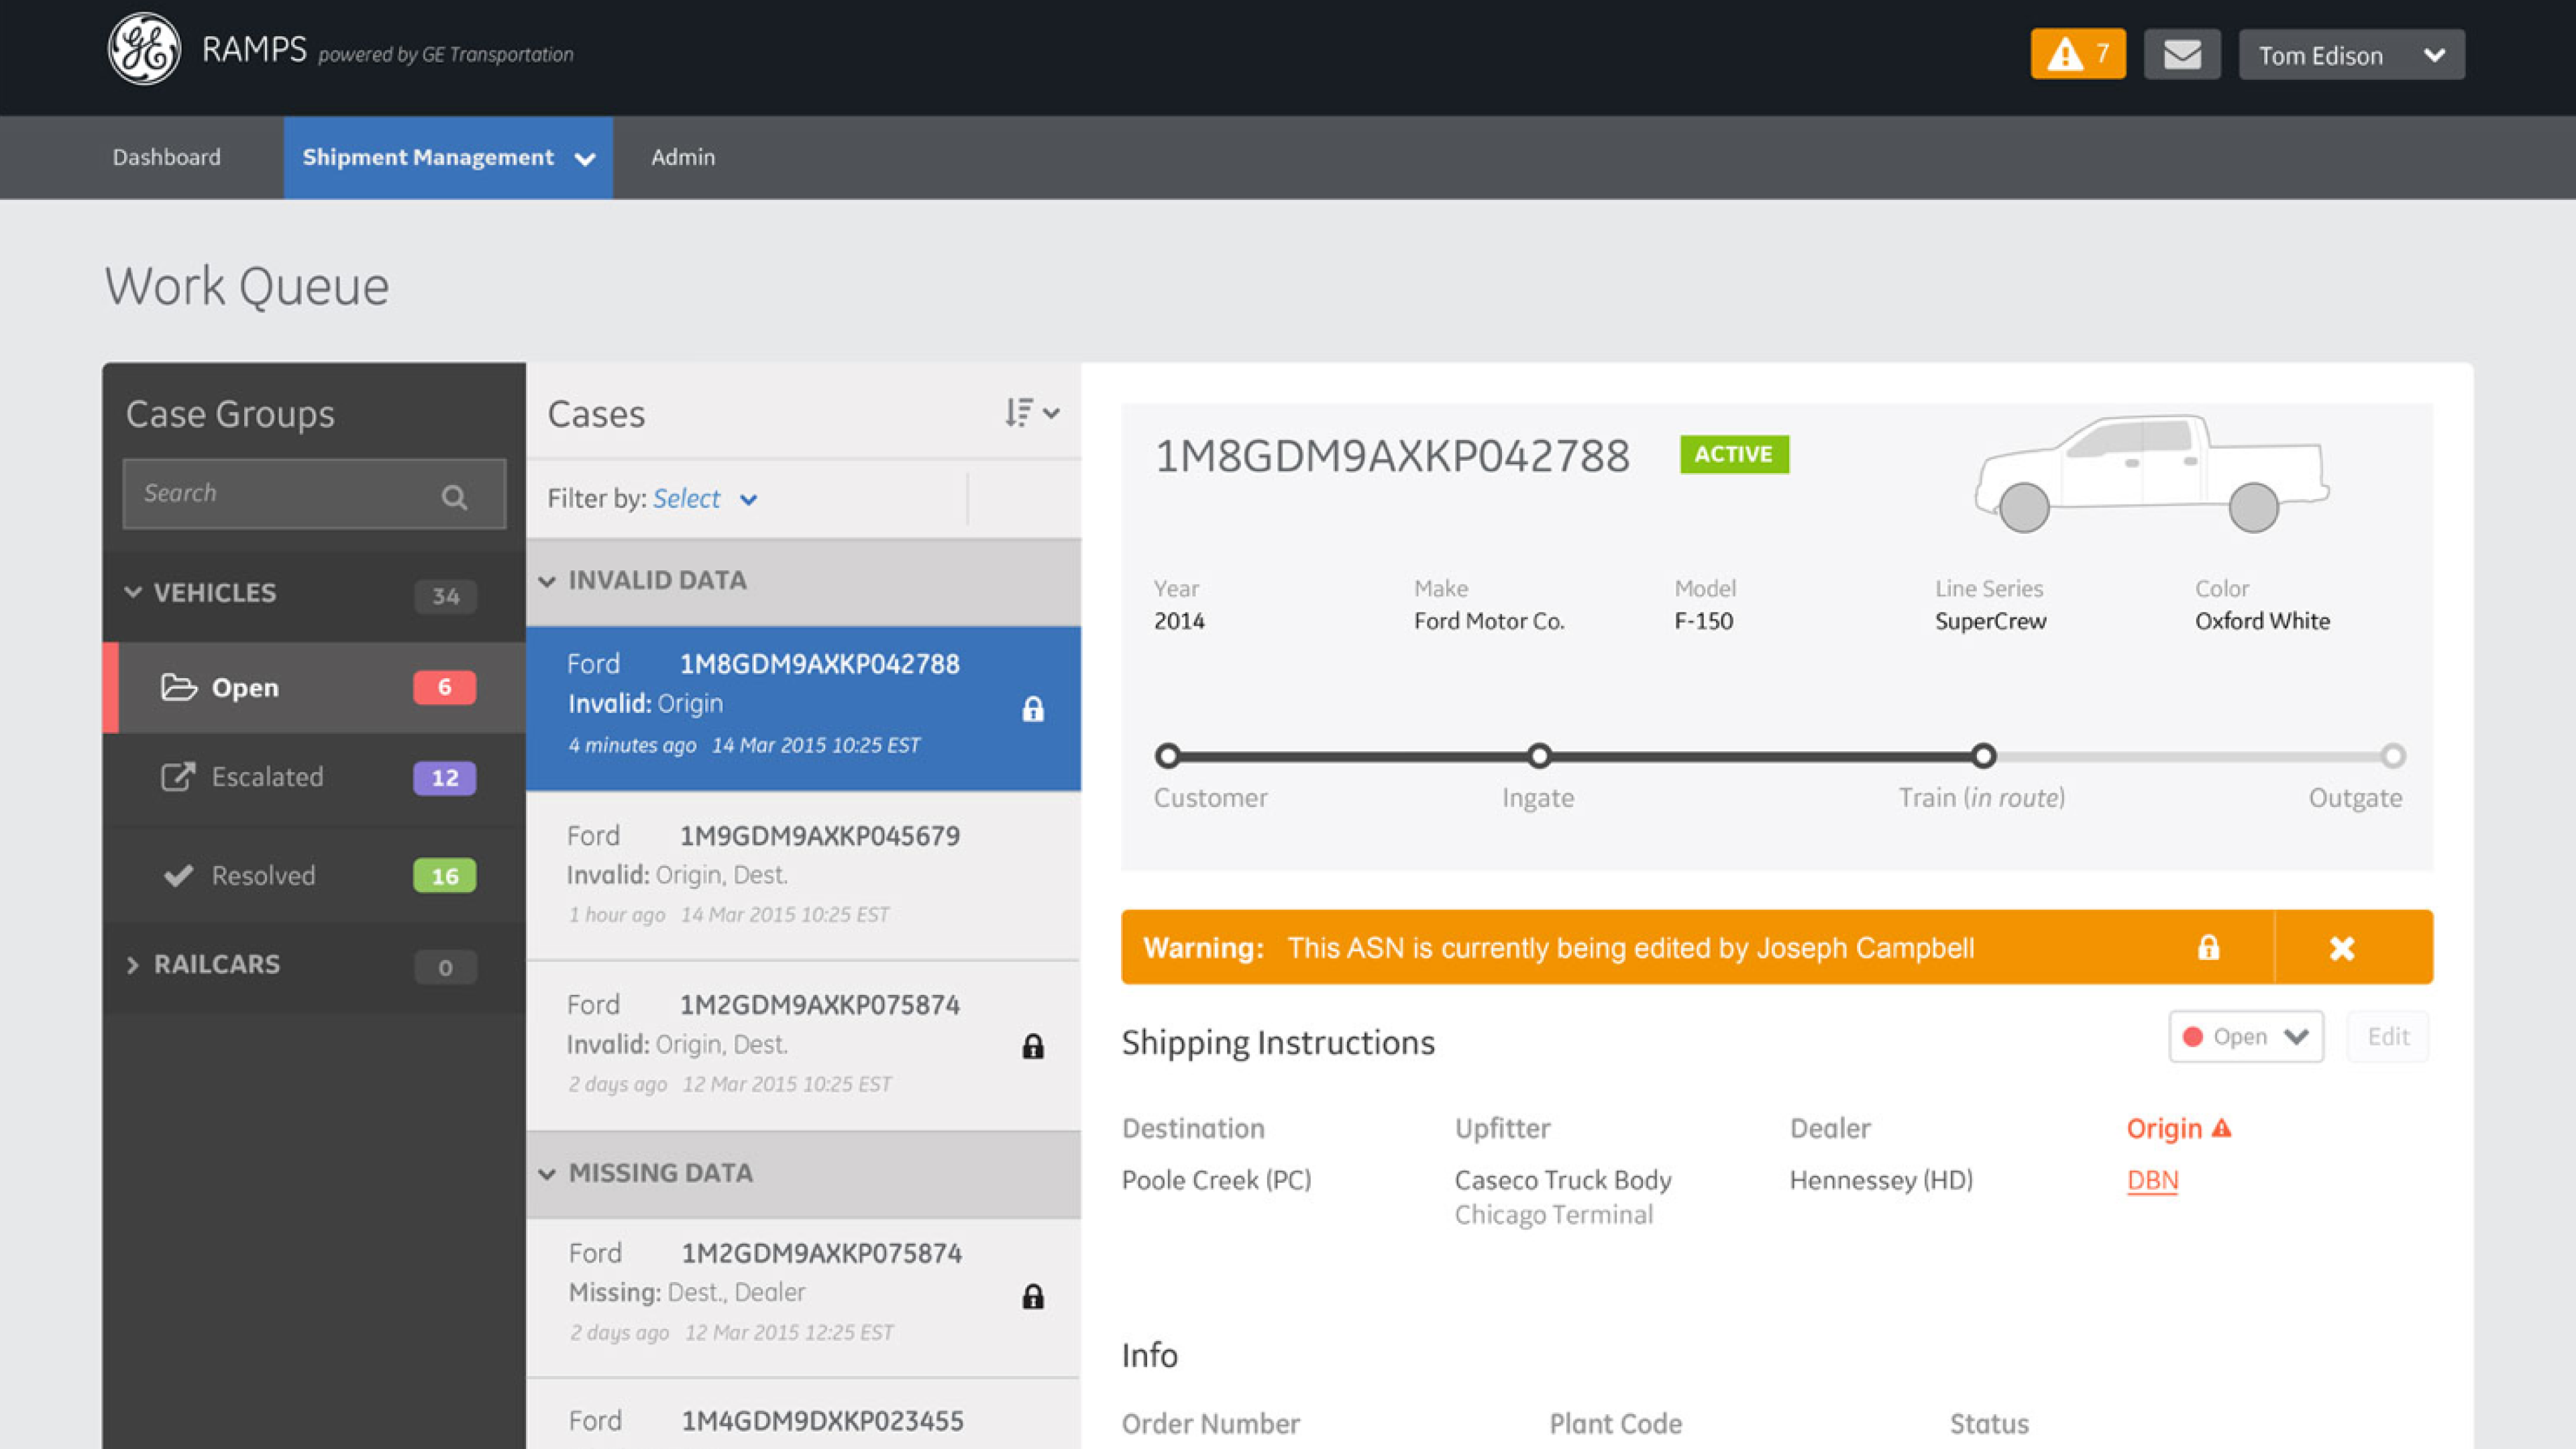Screen dimensions: 2576x1449
Task: Click the alerts warning icon showing 7
Action: pos(2077,54)
